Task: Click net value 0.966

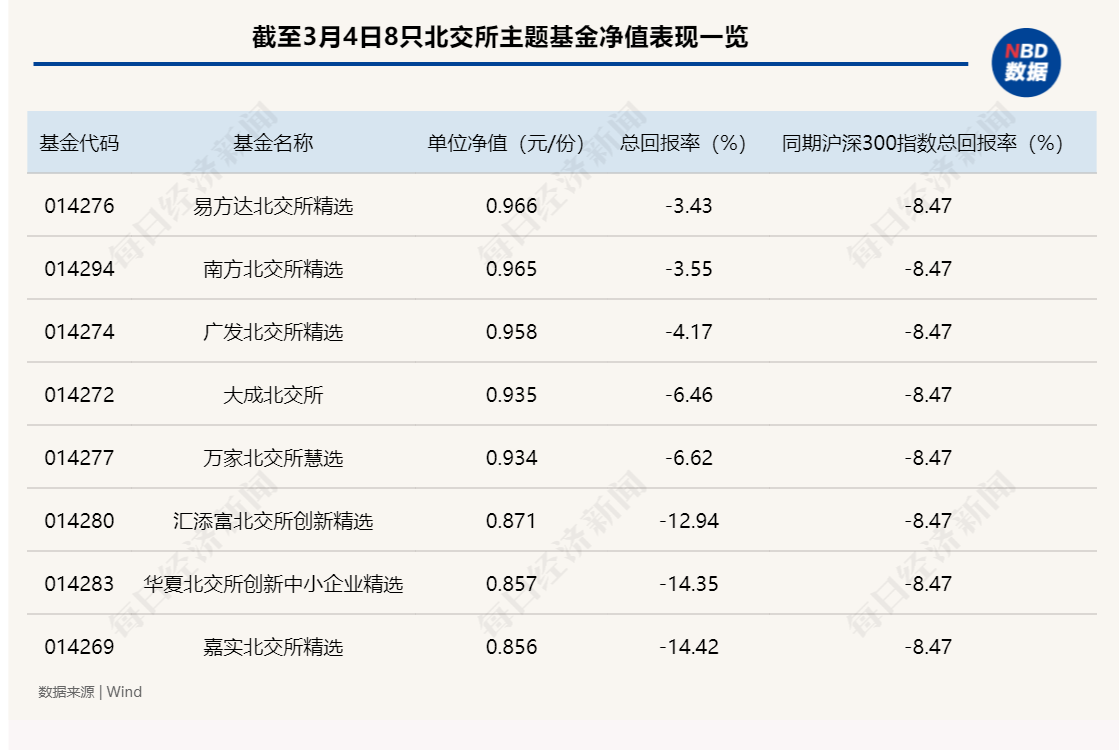Action: (x=512, y=206)
